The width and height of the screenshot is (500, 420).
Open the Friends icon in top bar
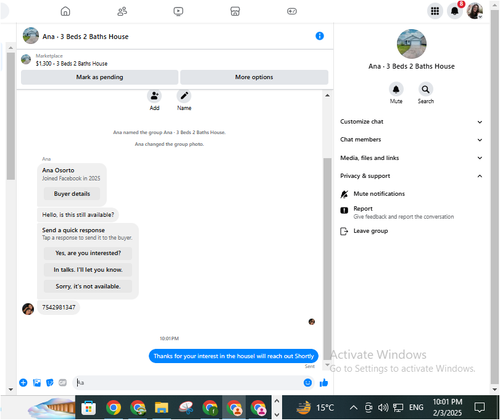point(122,11)
